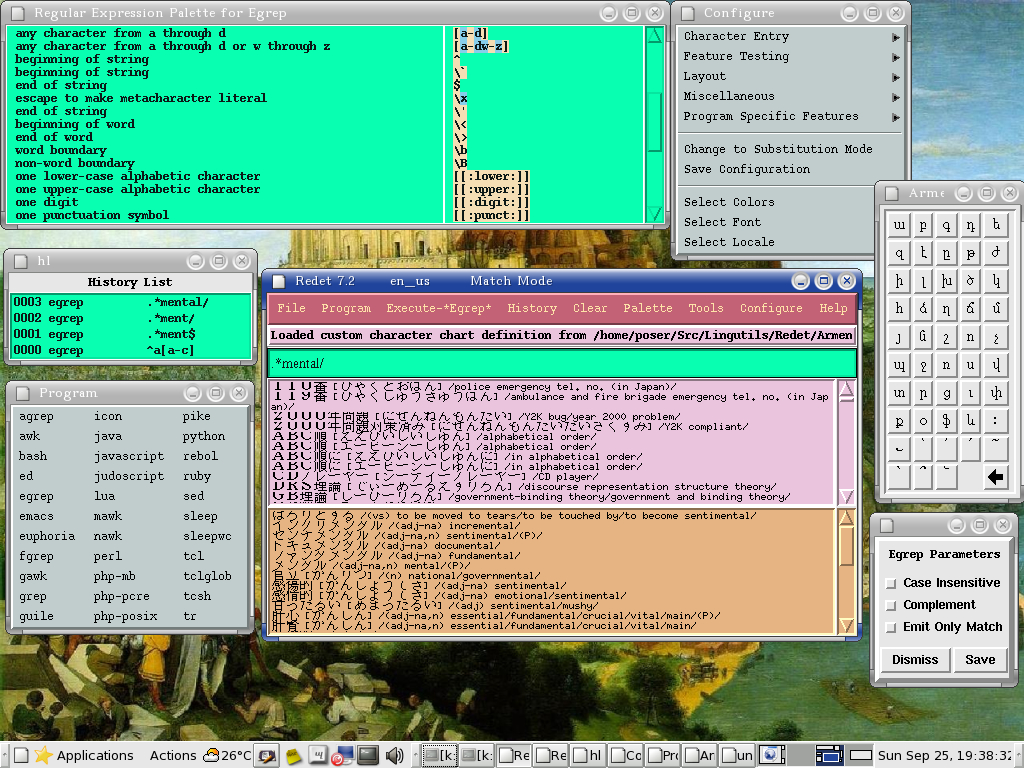
Task: Click the Applications star icon in the panel
Action: 43,755
